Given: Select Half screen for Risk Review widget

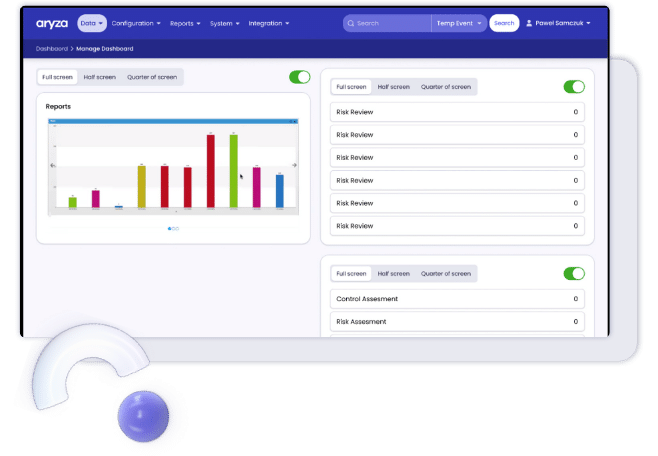Looking at the screenshot, I should 394,87.
